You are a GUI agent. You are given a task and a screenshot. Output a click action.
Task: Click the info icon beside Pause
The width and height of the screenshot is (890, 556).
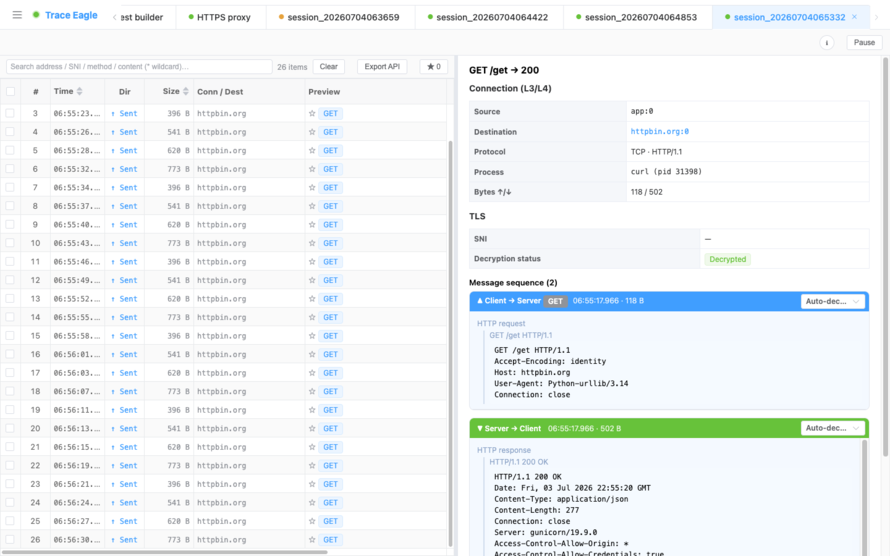(826, 43)
